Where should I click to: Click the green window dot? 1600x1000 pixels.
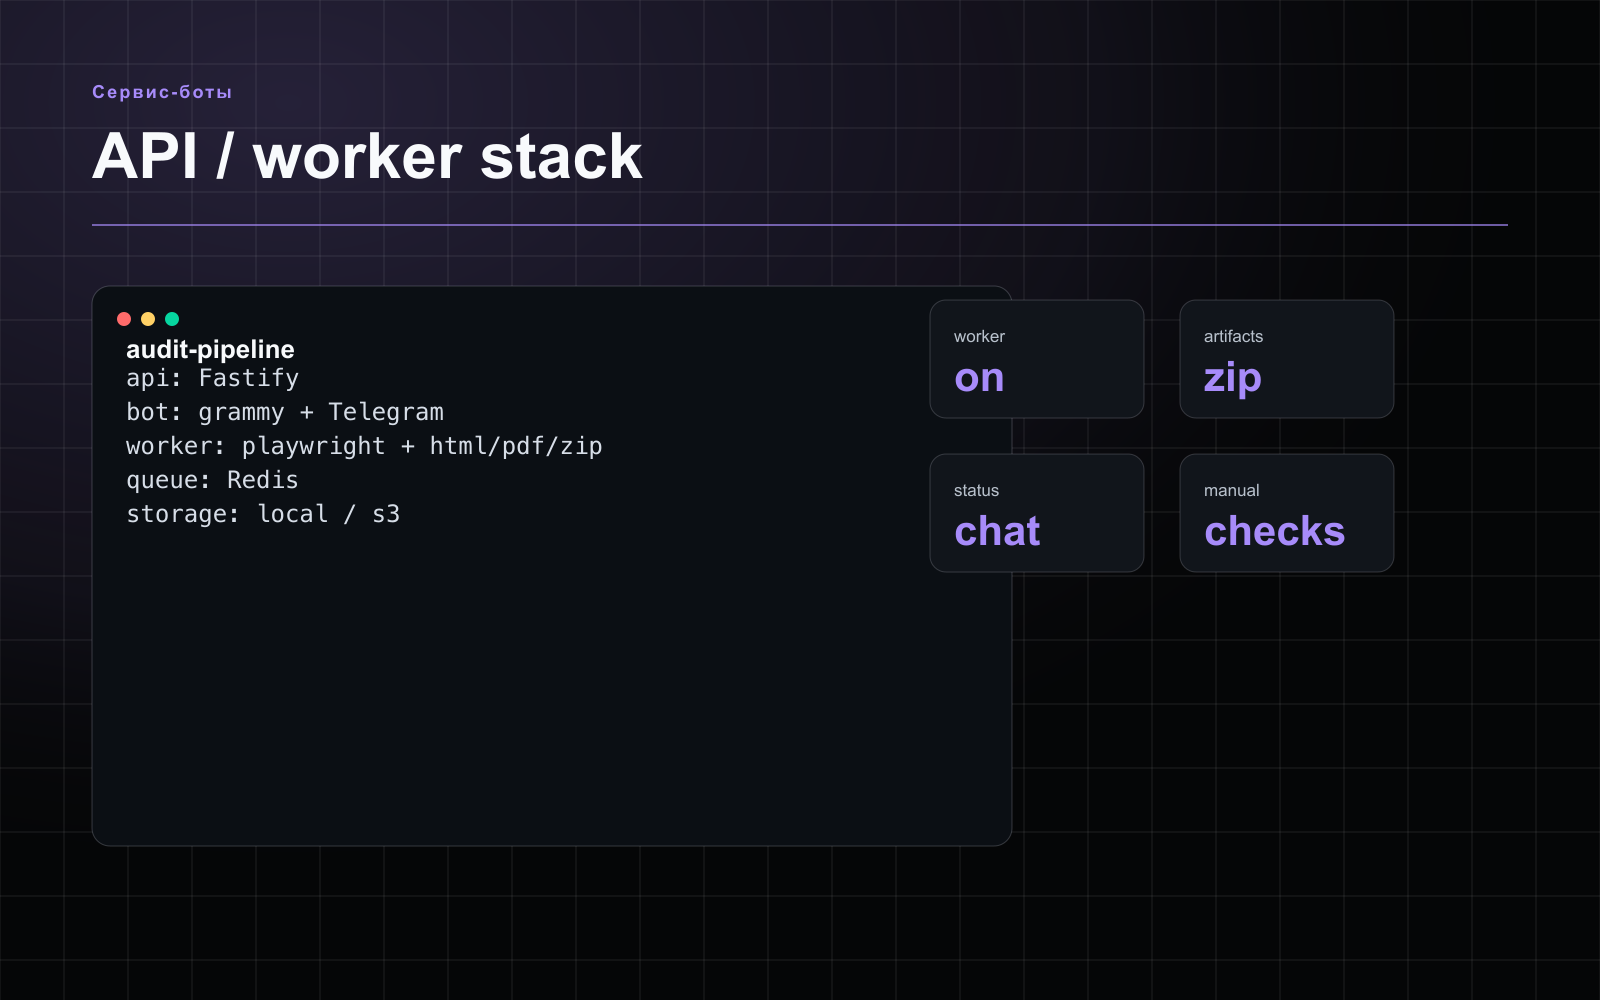tap(172, 319)
